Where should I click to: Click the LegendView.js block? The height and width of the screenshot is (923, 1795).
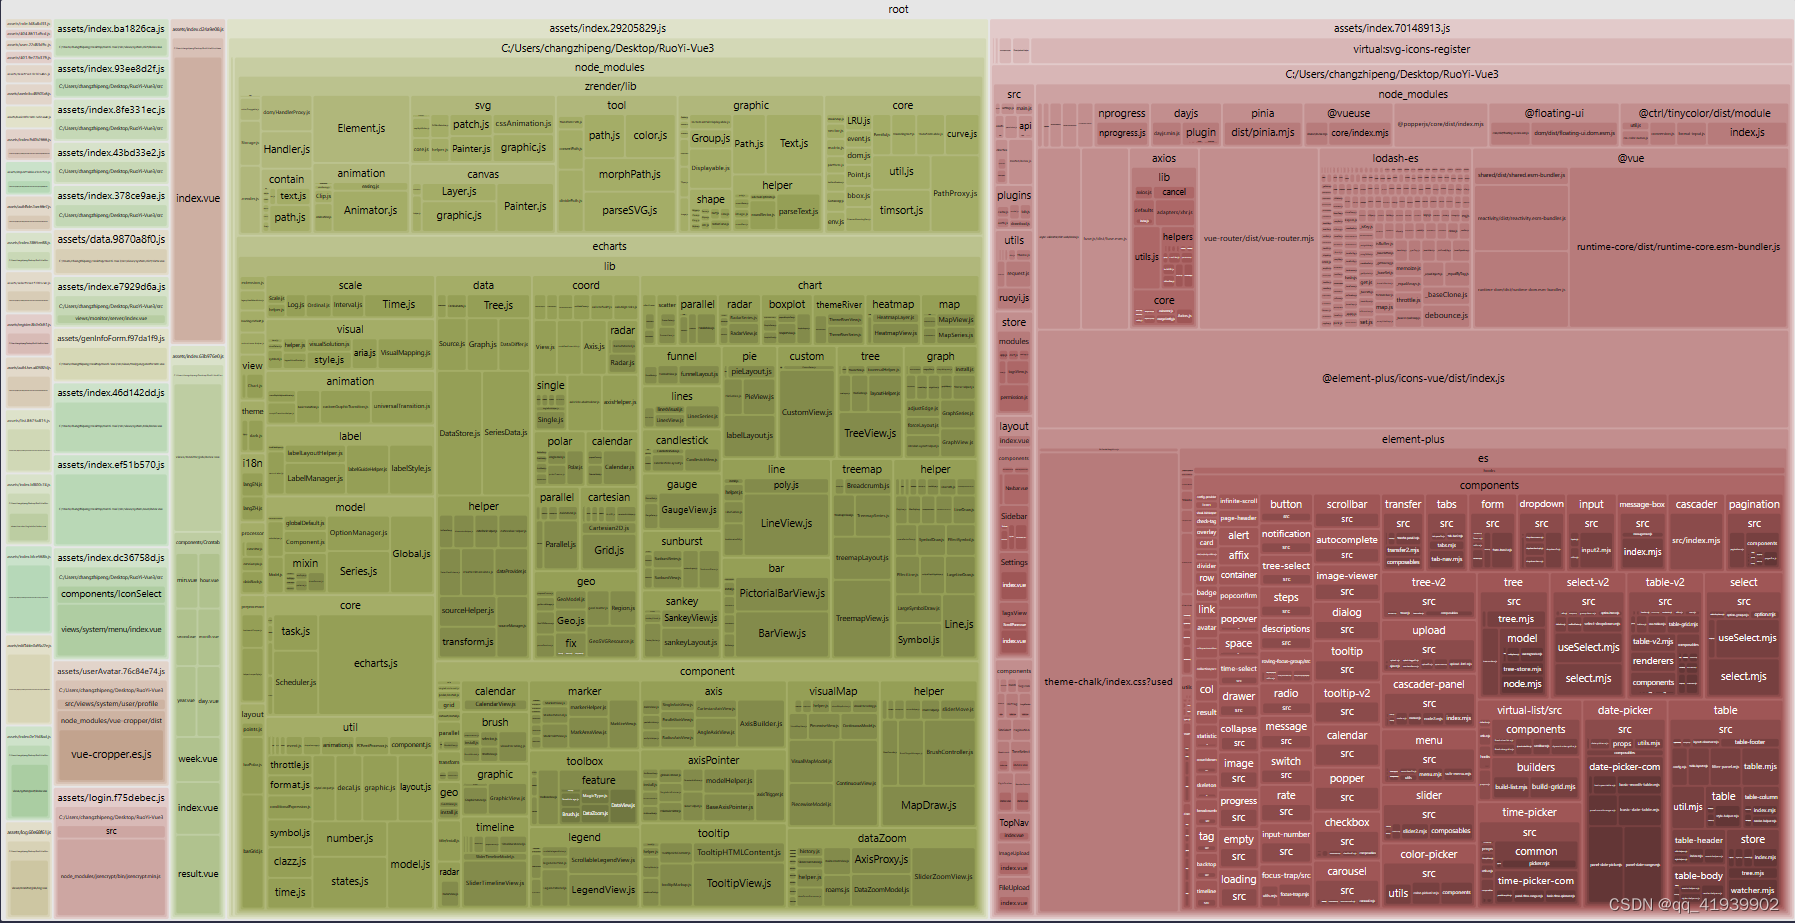tap(603, 890)
